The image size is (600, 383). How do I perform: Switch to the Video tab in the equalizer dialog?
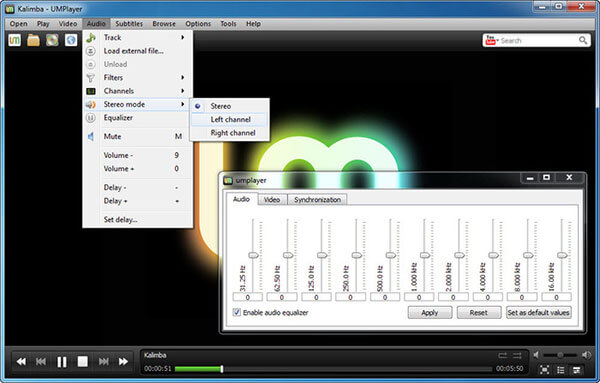[272, 200]
